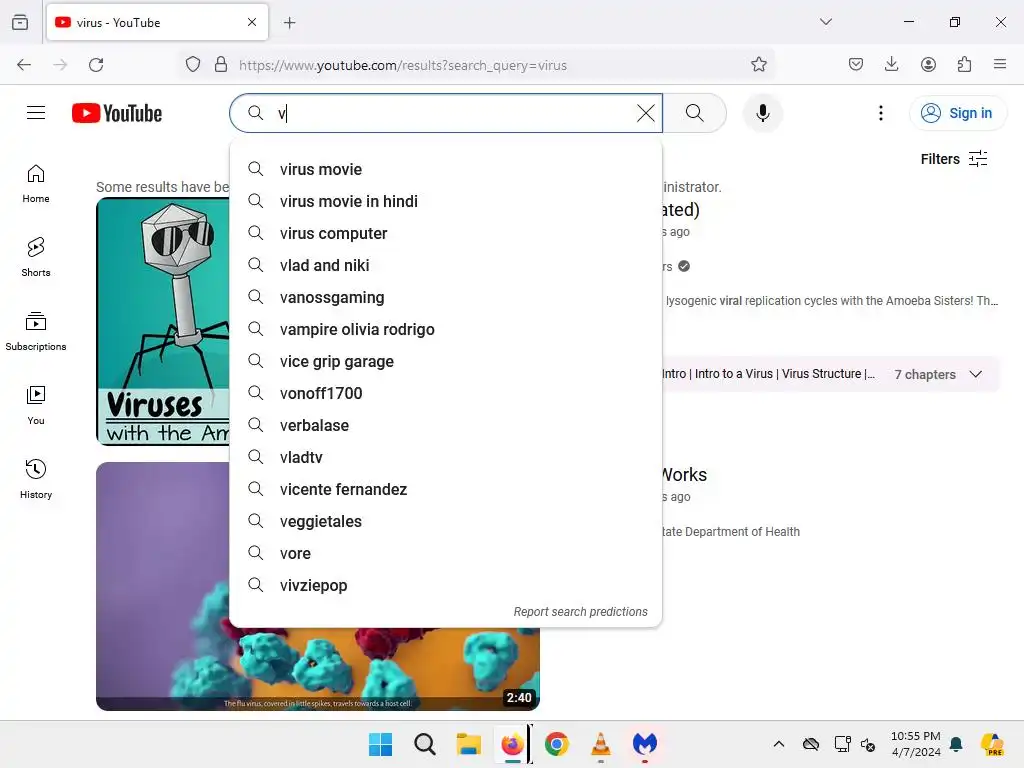Open the You sidebar section

point(36,405)
